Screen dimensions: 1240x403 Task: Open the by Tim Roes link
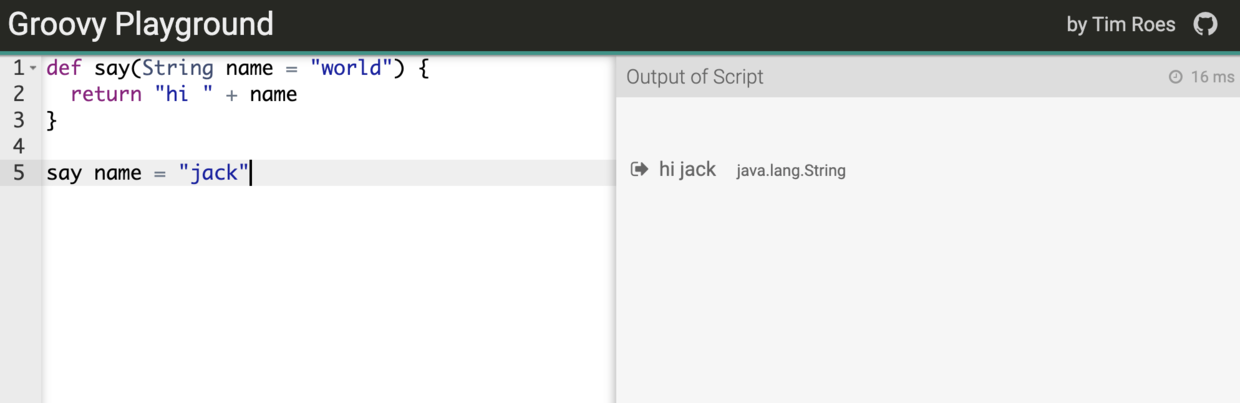1121,24
